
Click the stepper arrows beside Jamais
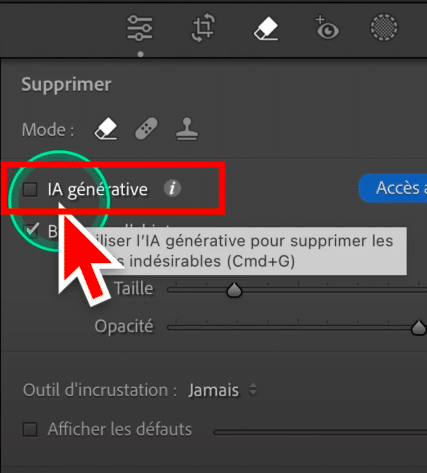pos(253,389)
